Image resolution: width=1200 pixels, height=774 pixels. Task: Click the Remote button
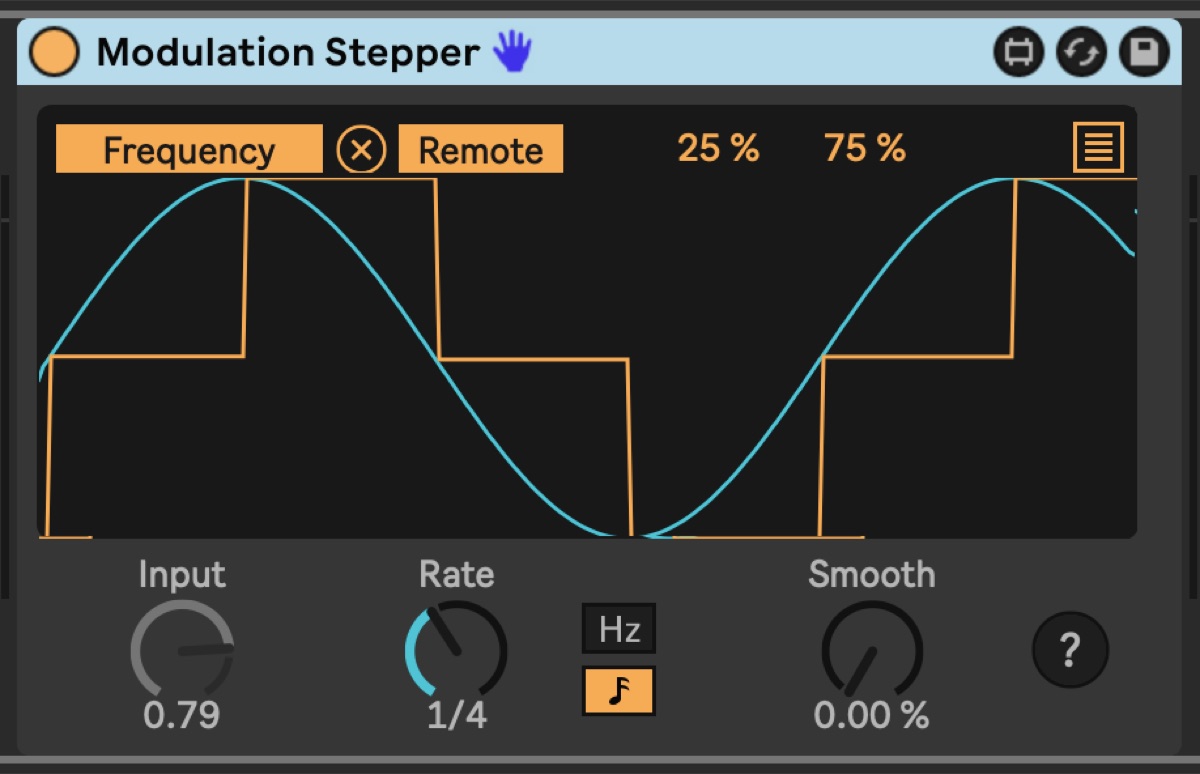click(x=481, y=150)
